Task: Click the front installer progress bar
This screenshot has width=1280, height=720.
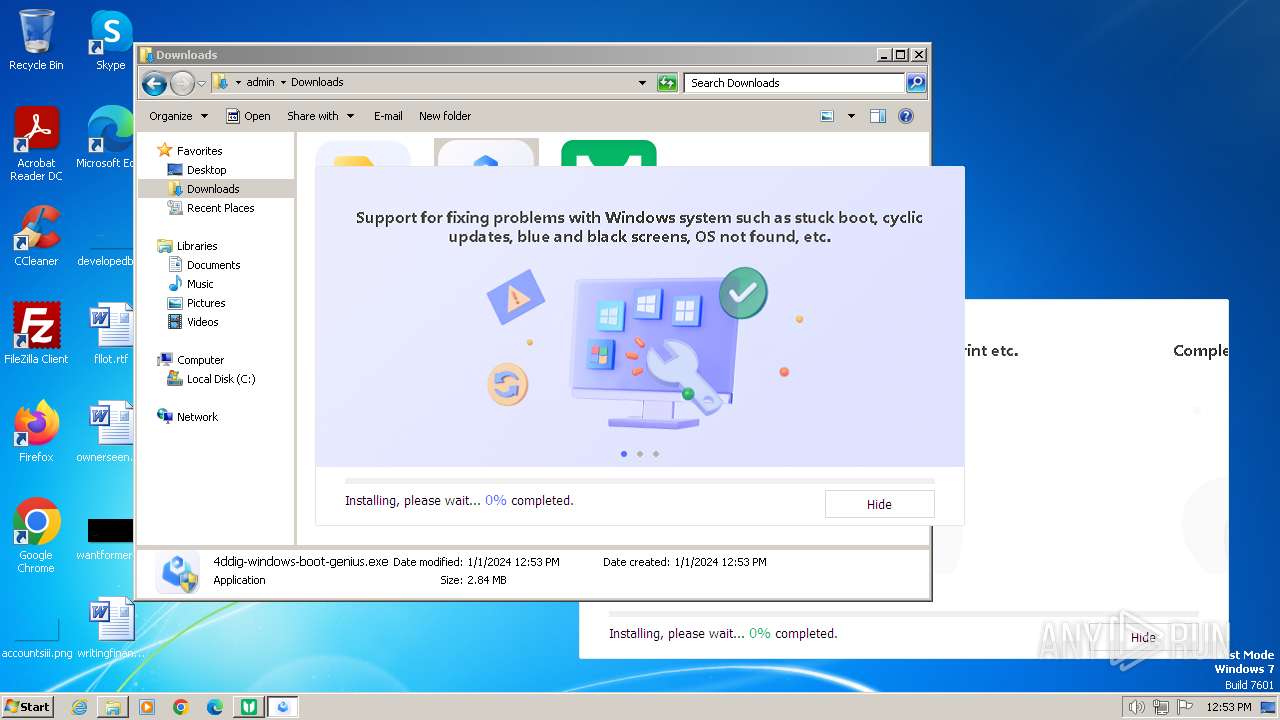Action: [639, 481]
